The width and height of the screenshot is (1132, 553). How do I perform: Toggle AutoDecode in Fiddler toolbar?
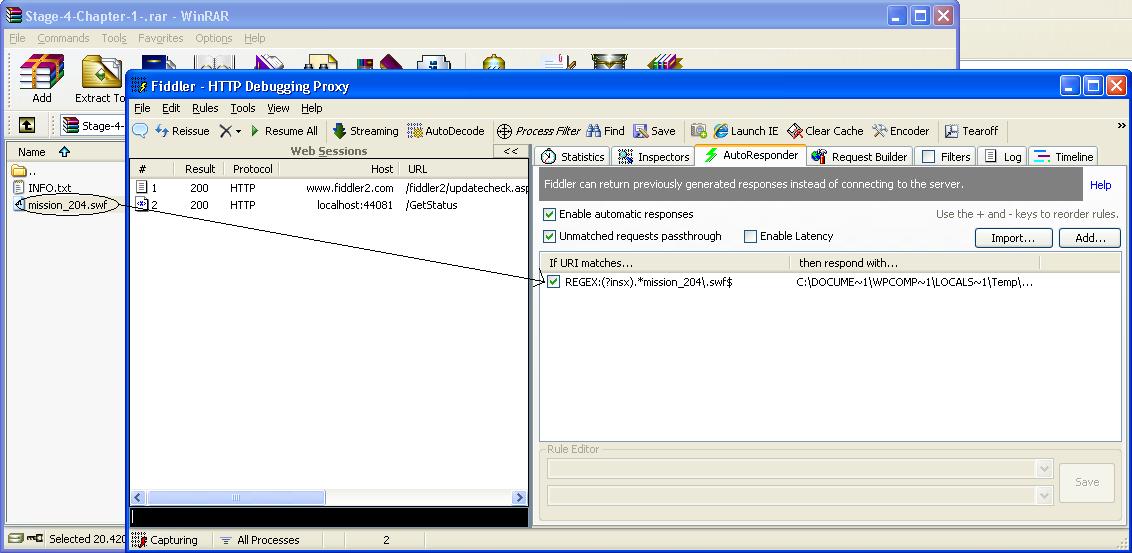click(445, 131)
